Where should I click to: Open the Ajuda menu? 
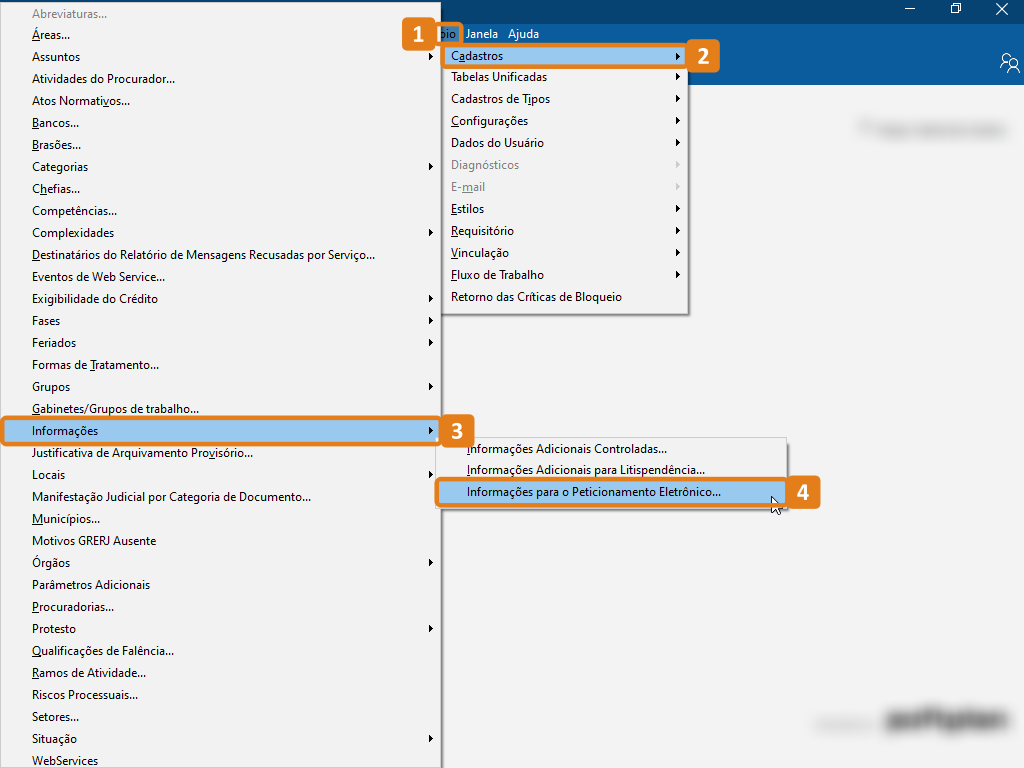[523, 34]
